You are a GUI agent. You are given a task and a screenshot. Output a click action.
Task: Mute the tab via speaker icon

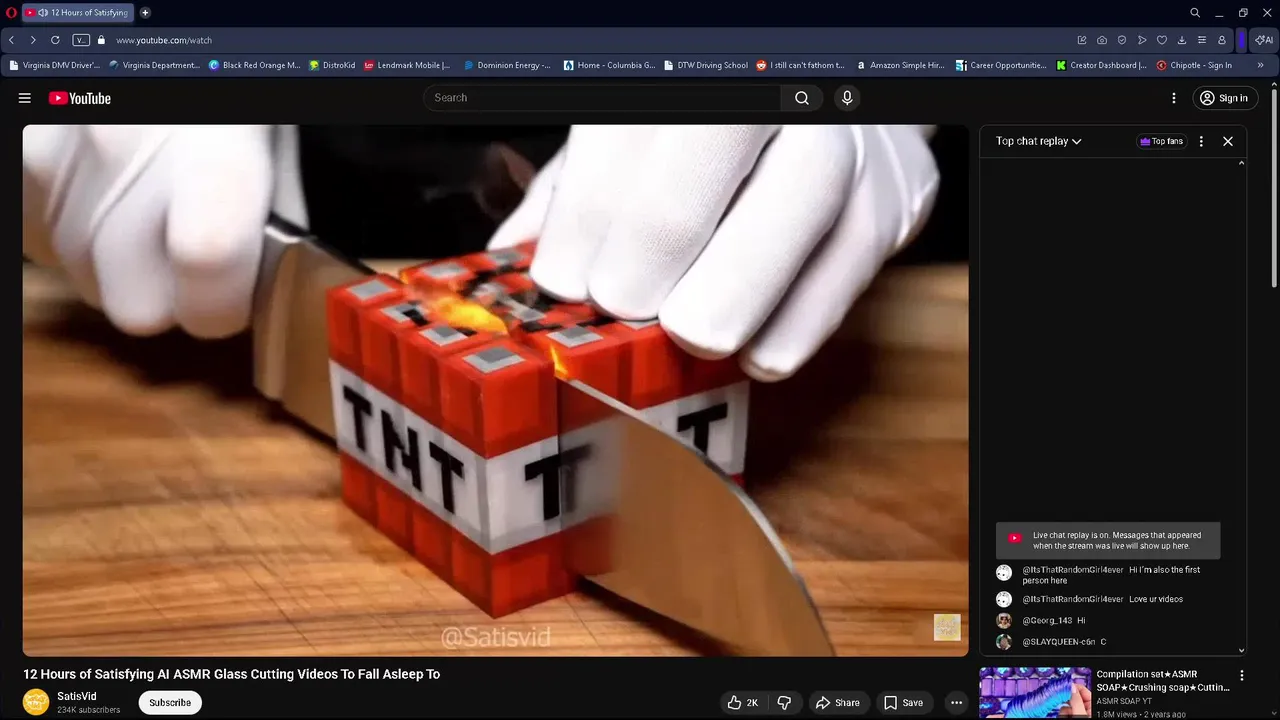pos(43,13)
